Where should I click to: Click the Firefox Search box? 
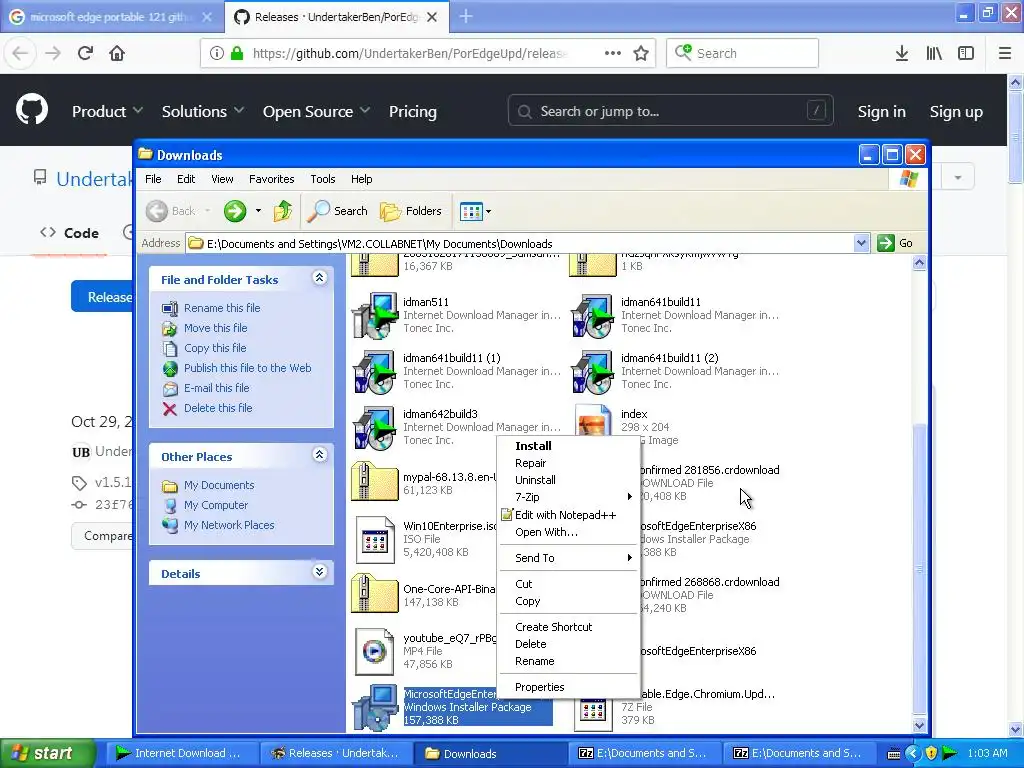[743, 53]
